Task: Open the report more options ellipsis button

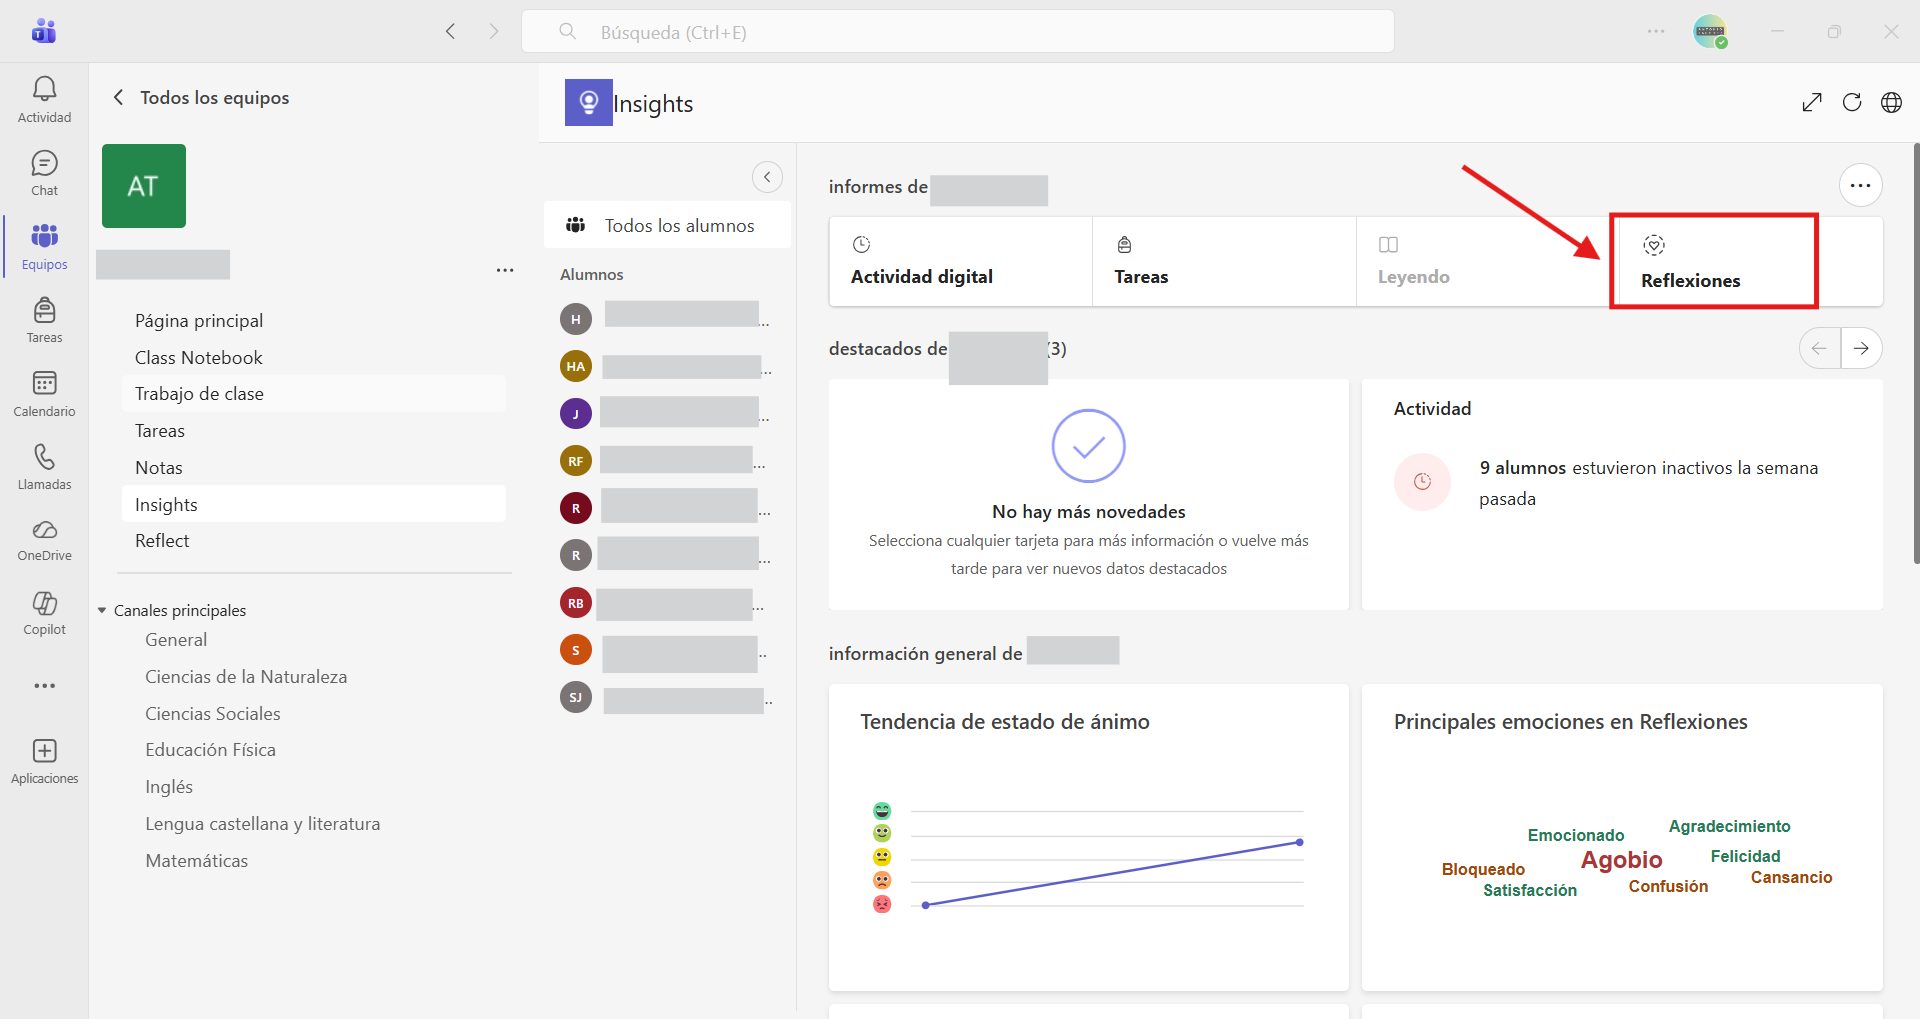Action: coord(1860,185)
